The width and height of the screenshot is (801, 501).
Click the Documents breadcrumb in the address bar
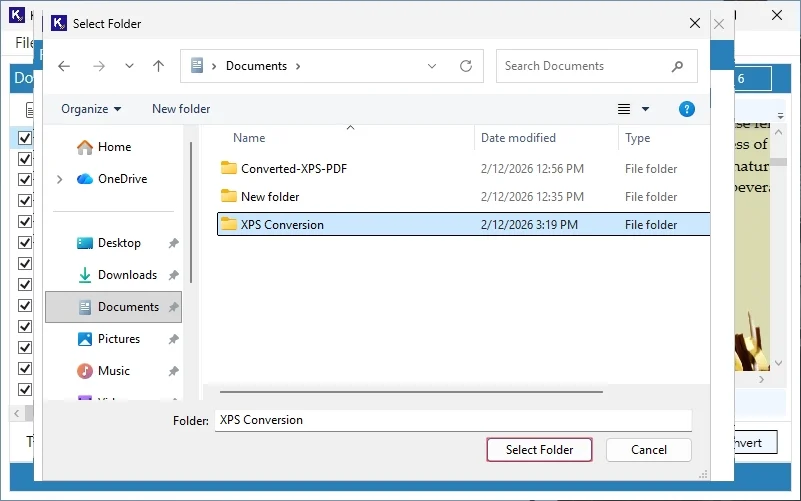[256, 66]
